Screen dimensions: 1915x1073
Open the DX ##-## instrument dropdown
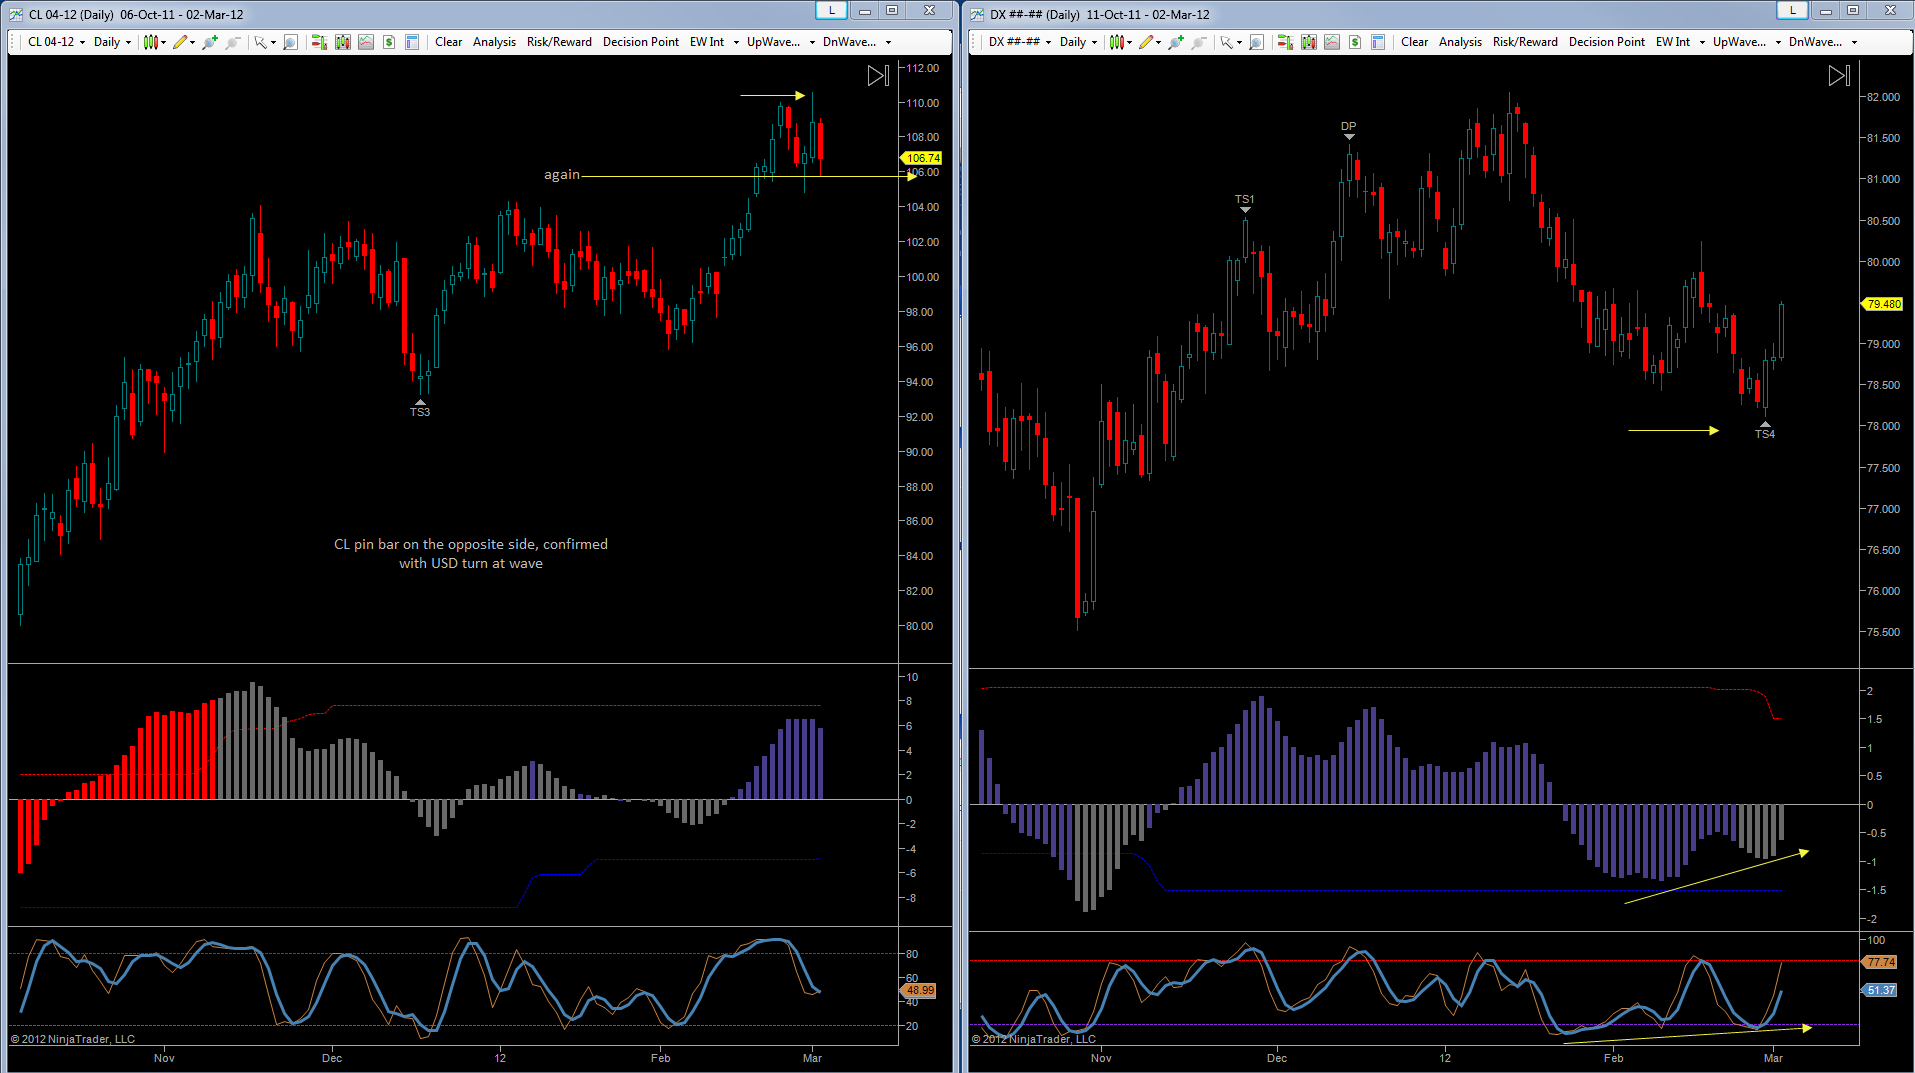1019,42
